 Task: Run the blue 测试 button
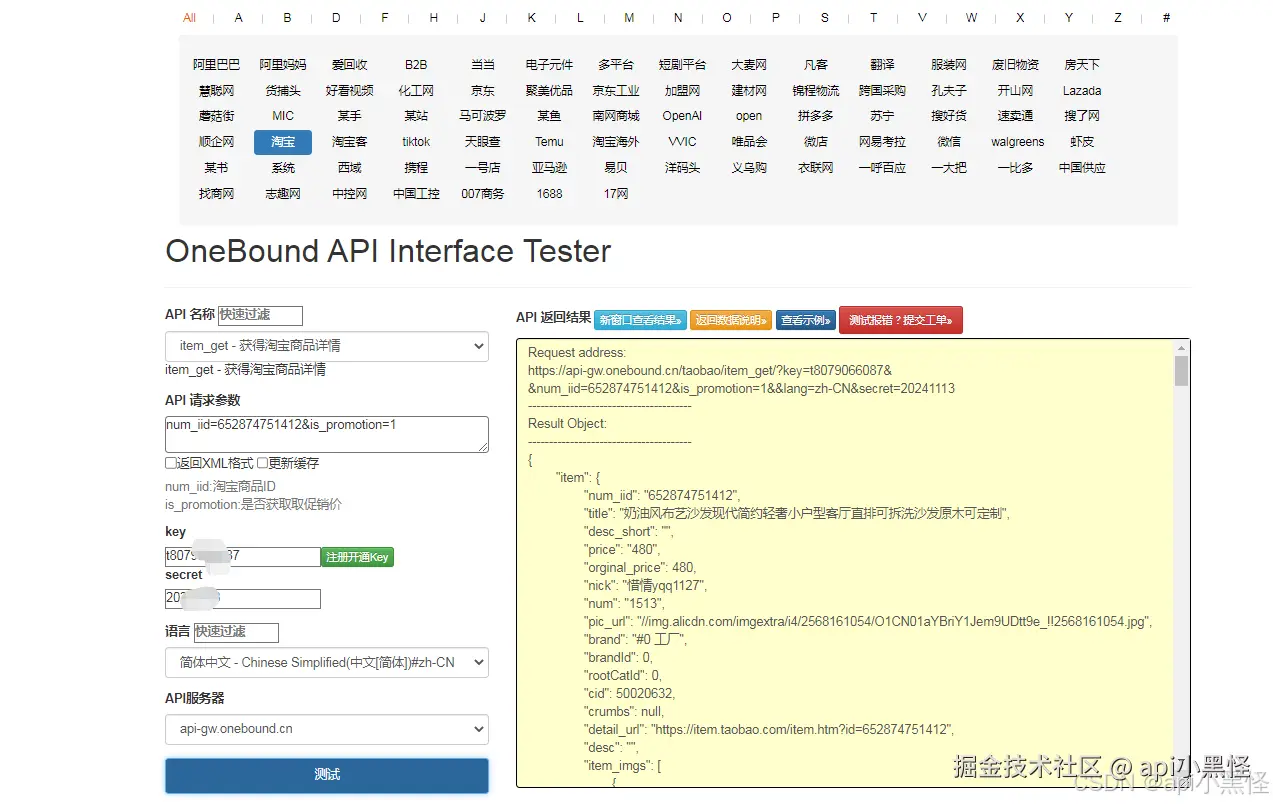click(x=327, y=775)
